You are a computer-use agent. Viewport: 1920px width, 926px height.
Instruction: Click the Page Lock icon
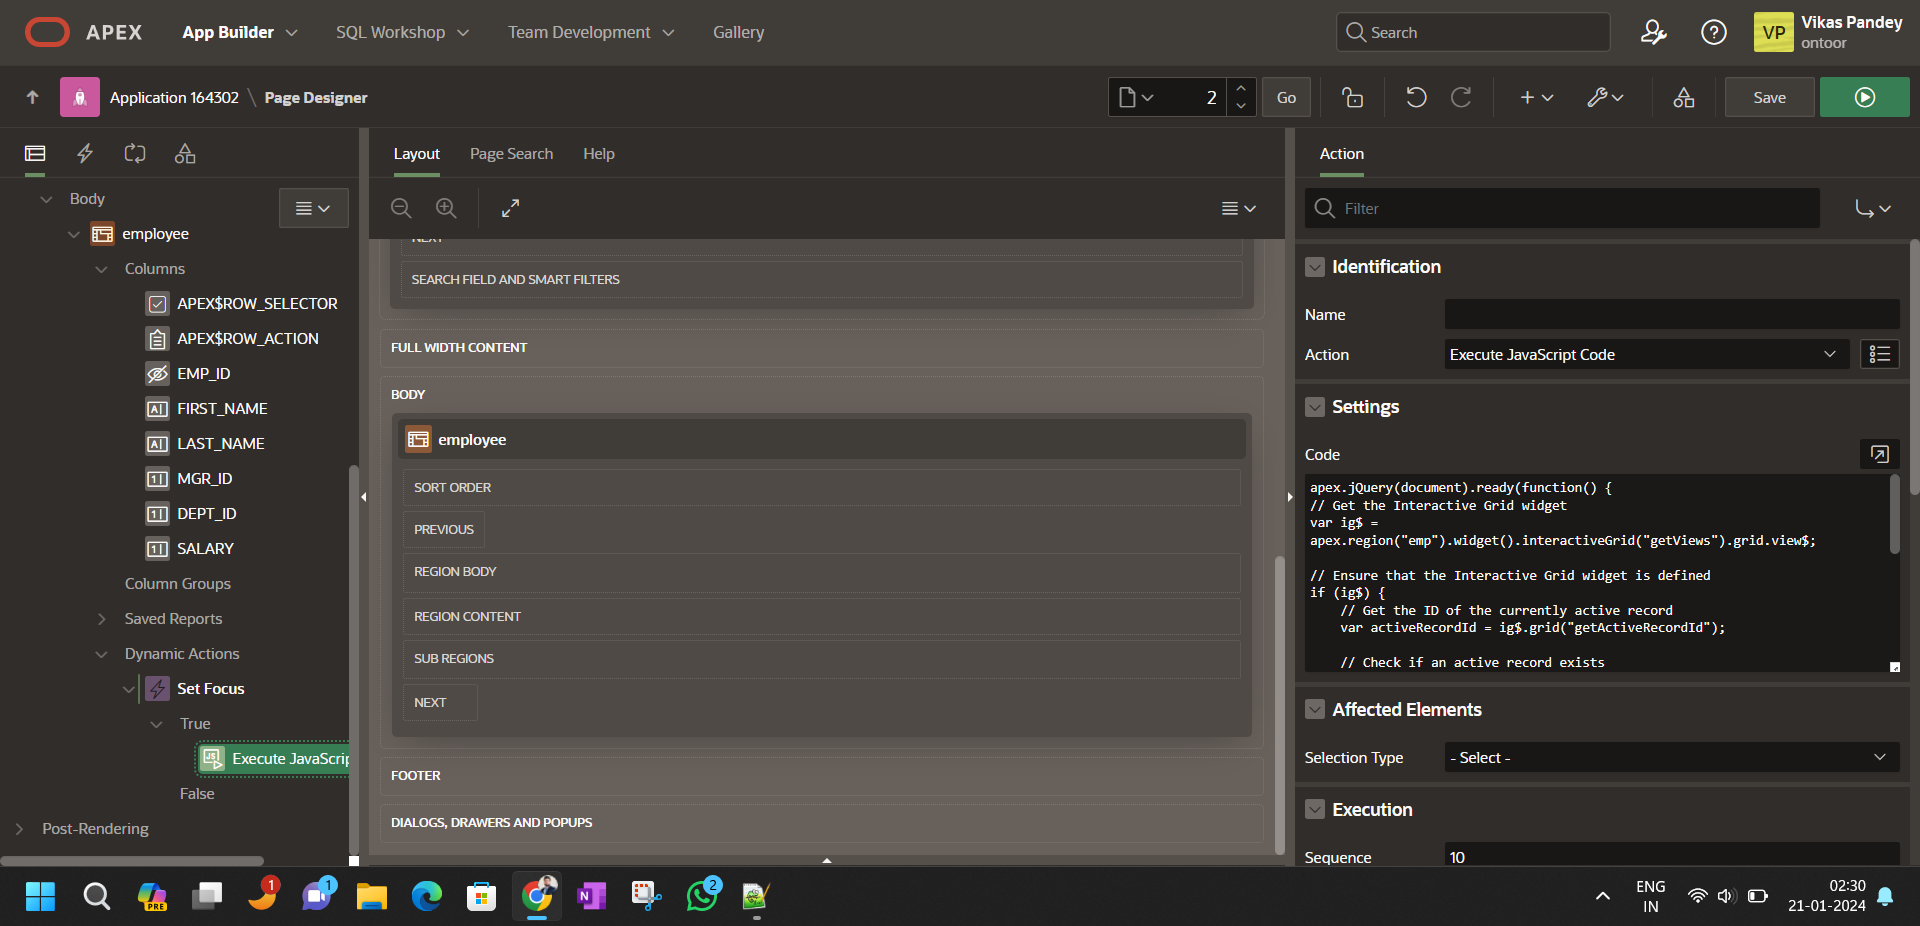[x=1352, y=97]
